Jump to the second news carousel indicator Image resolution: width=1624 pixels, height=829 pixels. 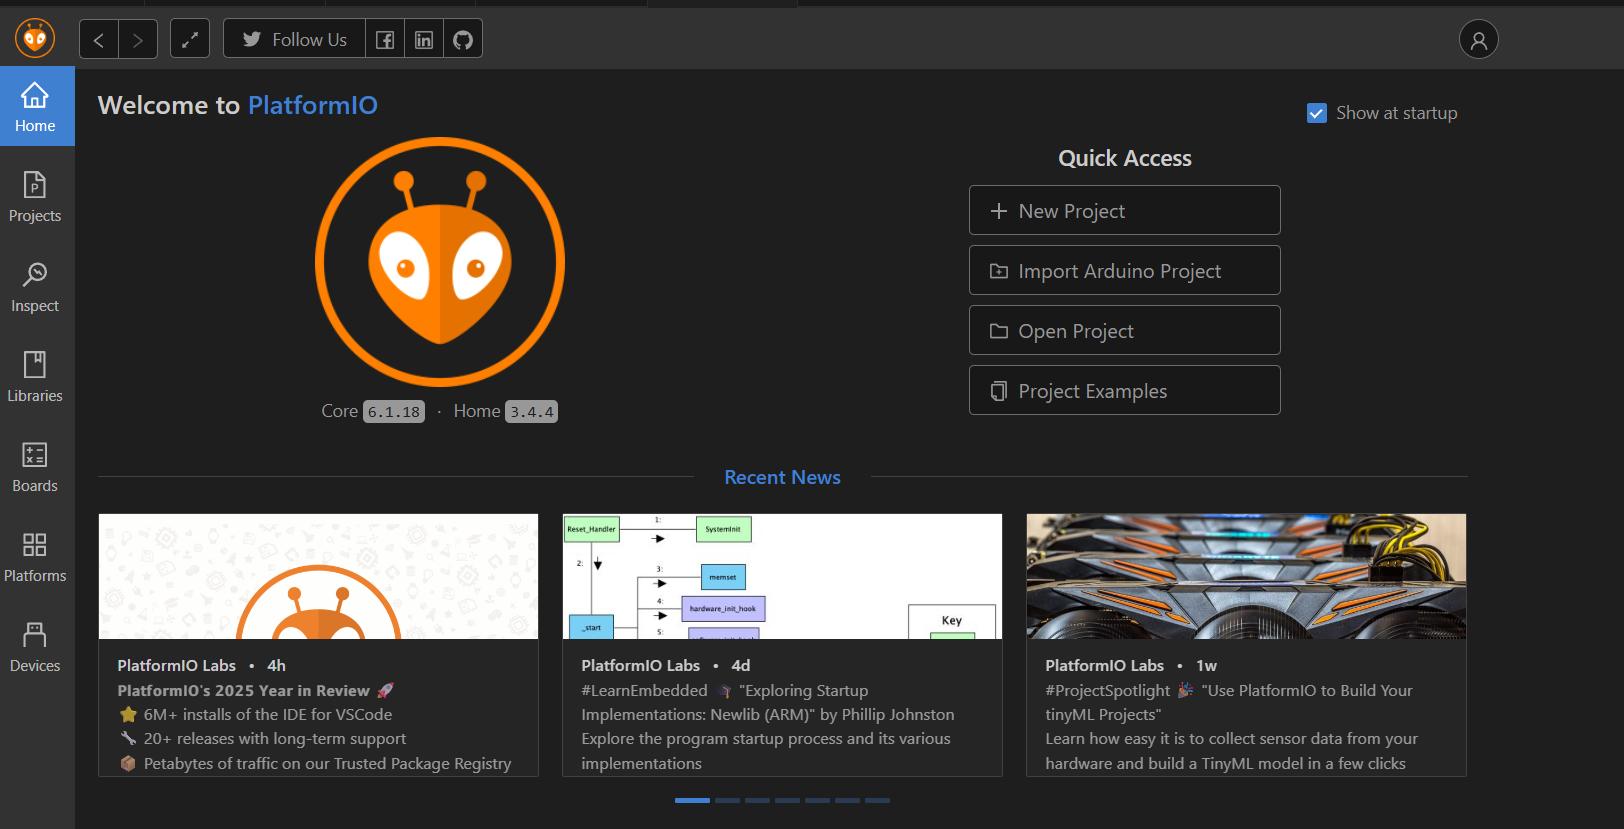pyautogui.click(x=727, y=800)
